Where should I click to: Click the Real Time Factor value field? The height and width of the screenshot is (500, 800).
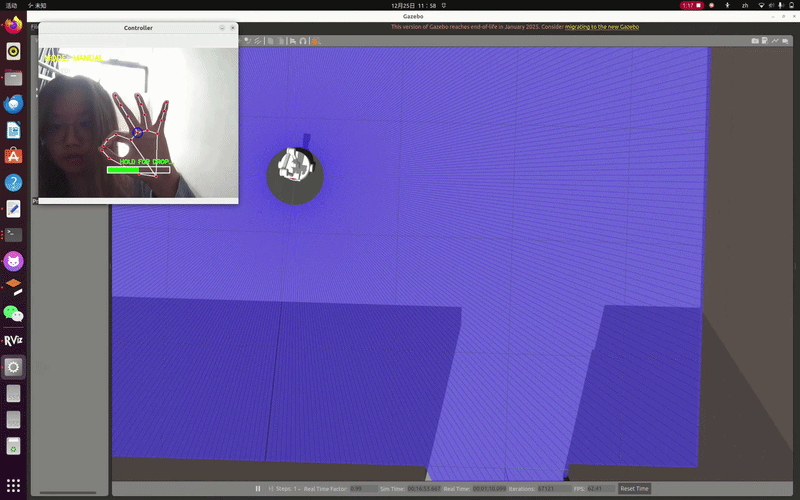363,488
